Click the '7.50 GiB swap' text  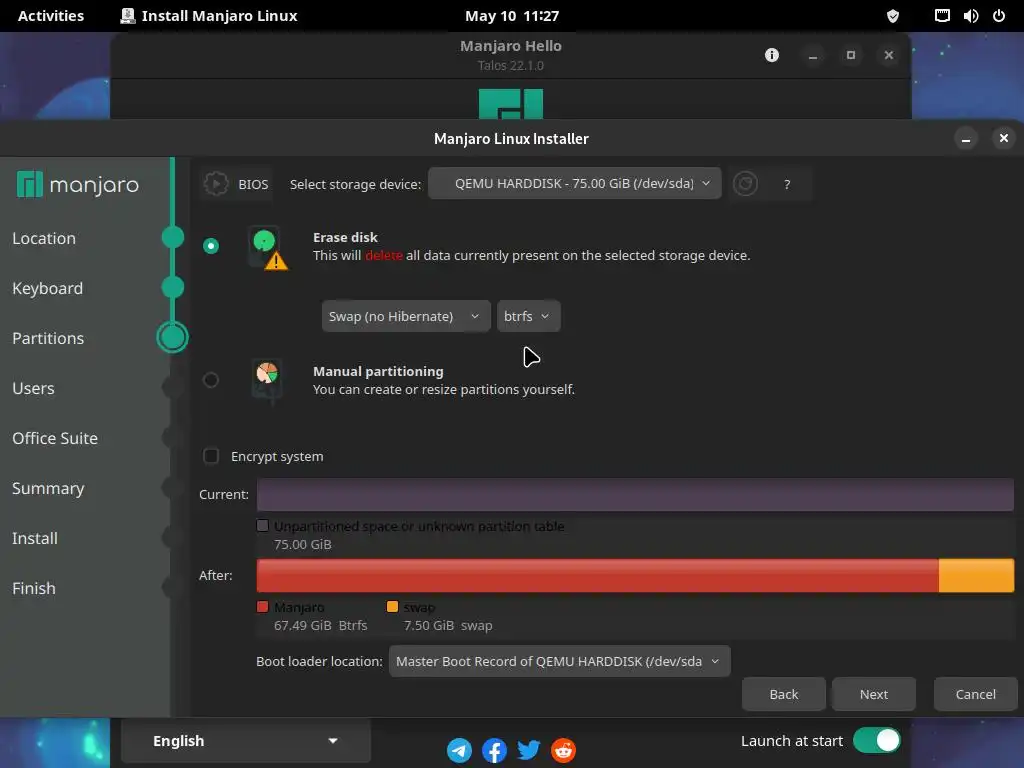pos(448,626)
